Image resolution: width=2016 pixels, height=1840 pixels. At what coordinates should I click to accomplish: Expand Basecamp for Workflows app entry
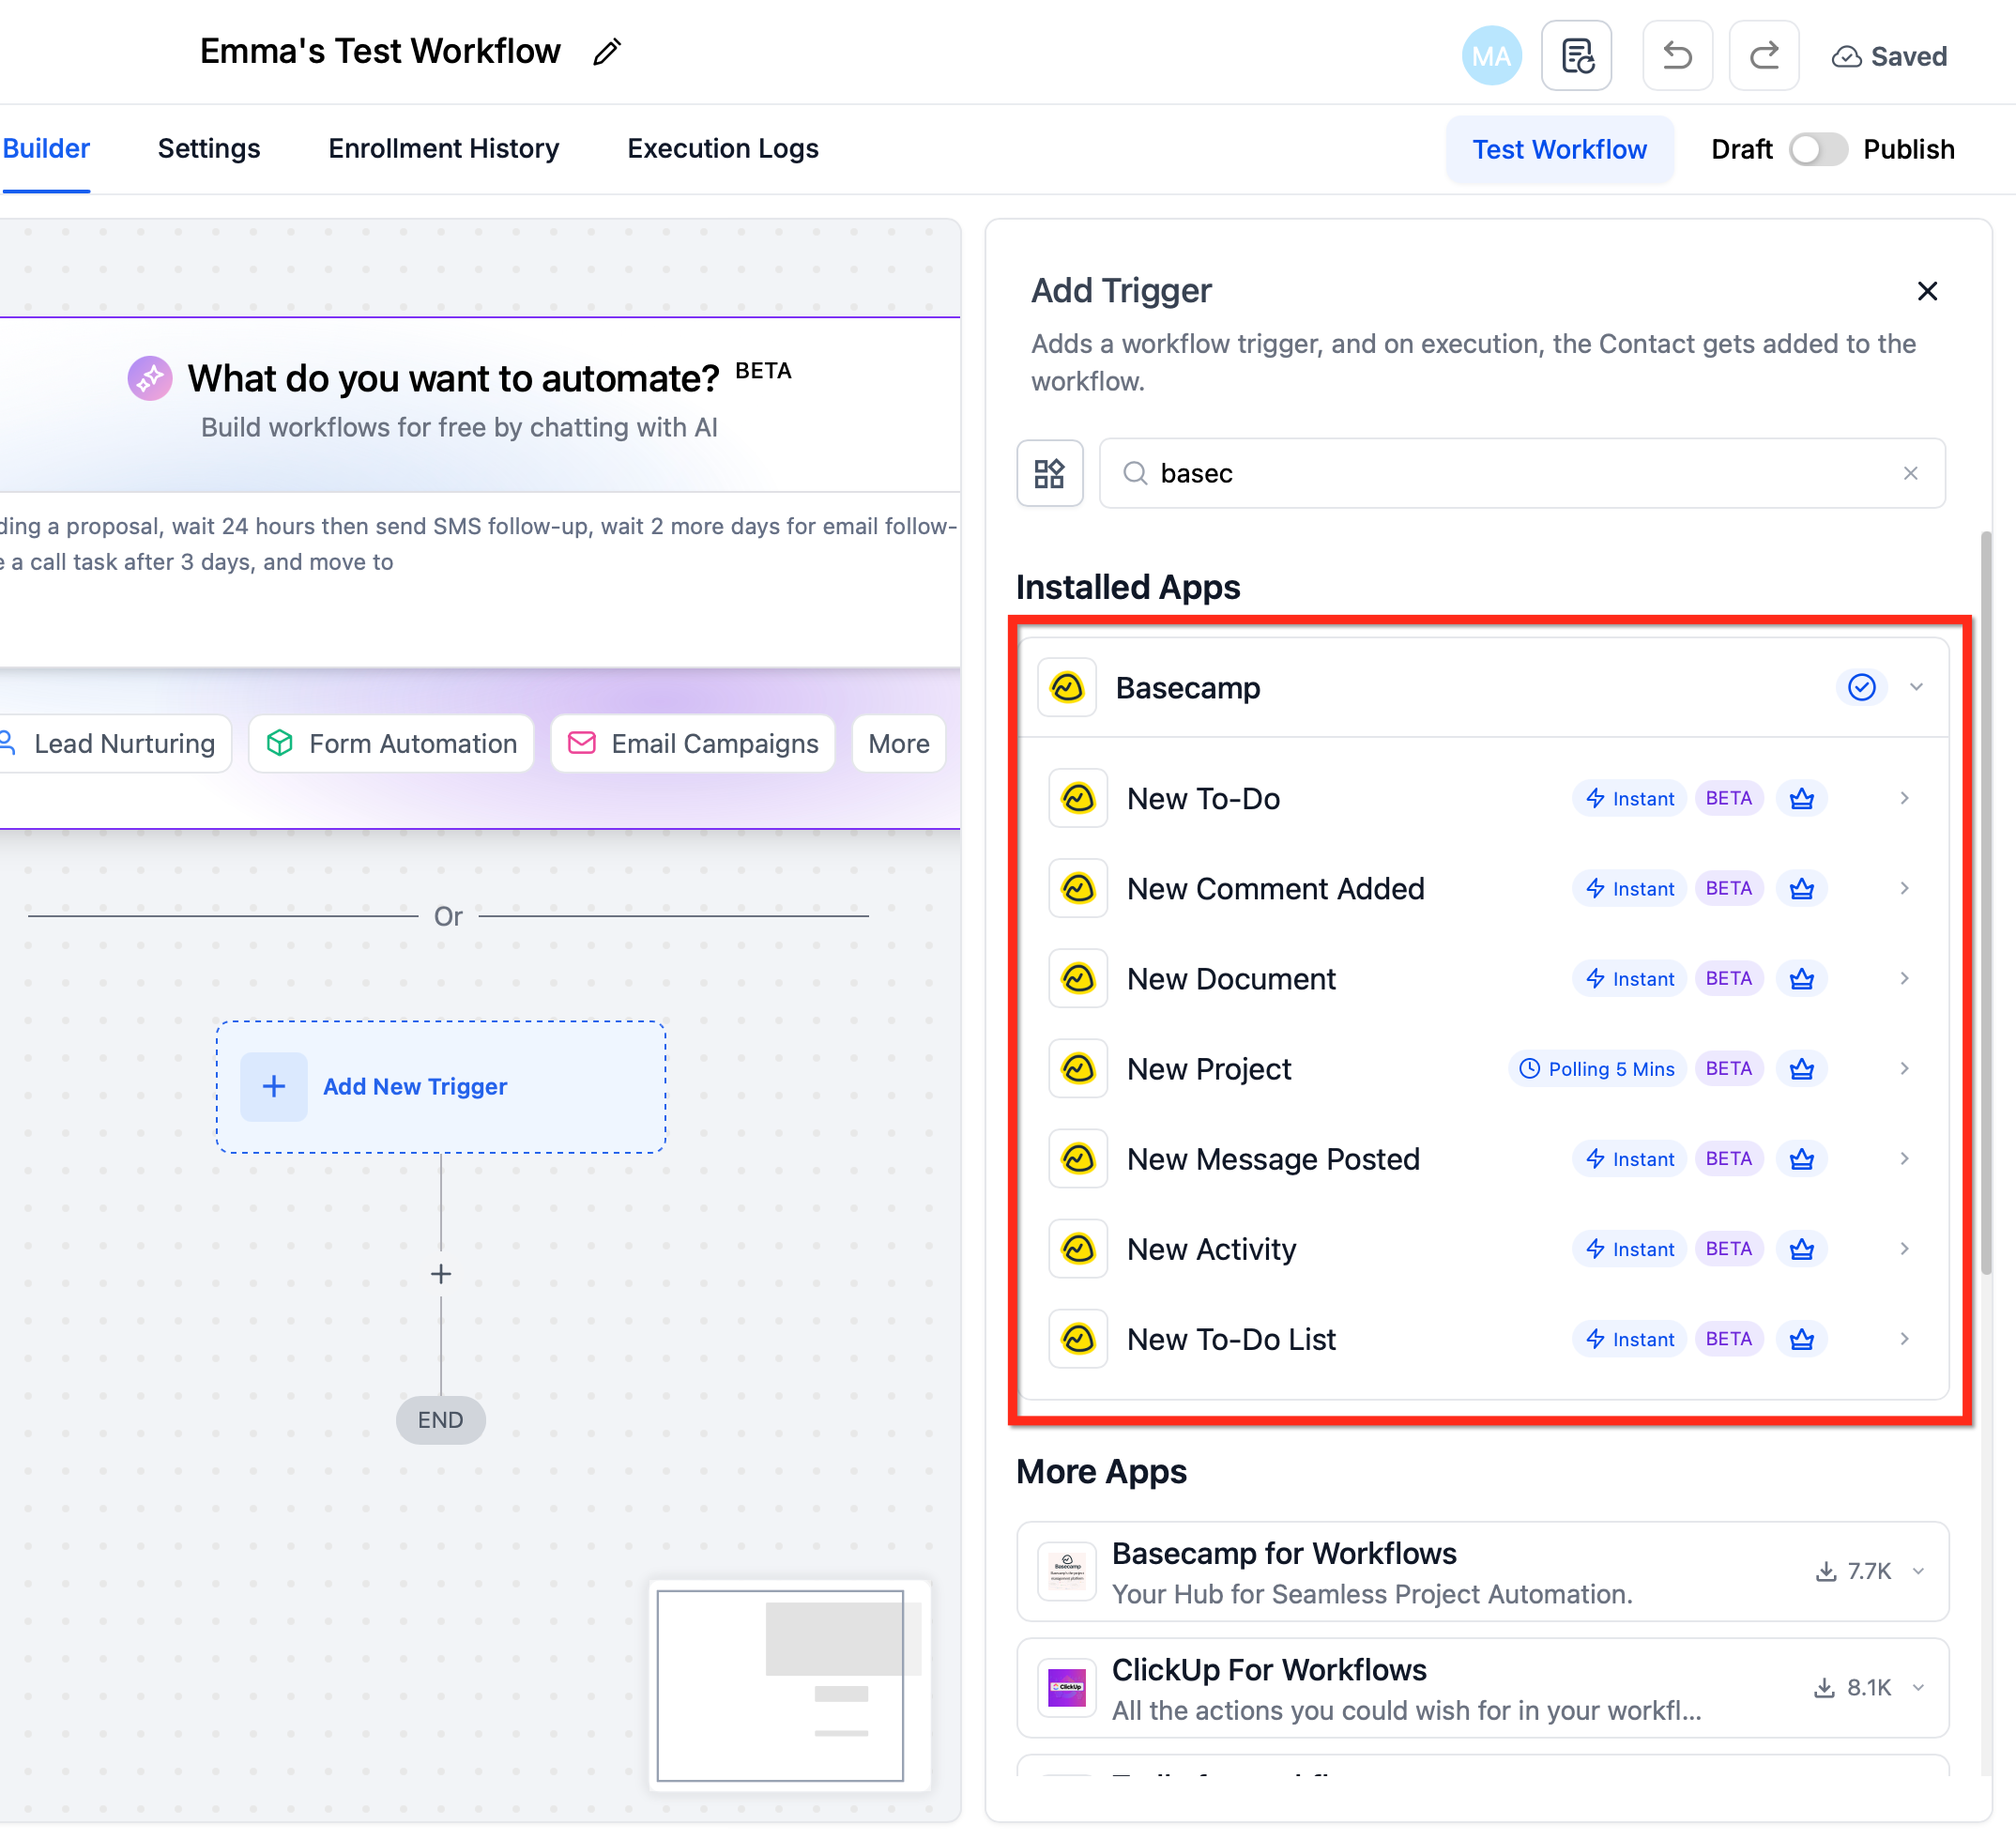pos(1918,1571)
